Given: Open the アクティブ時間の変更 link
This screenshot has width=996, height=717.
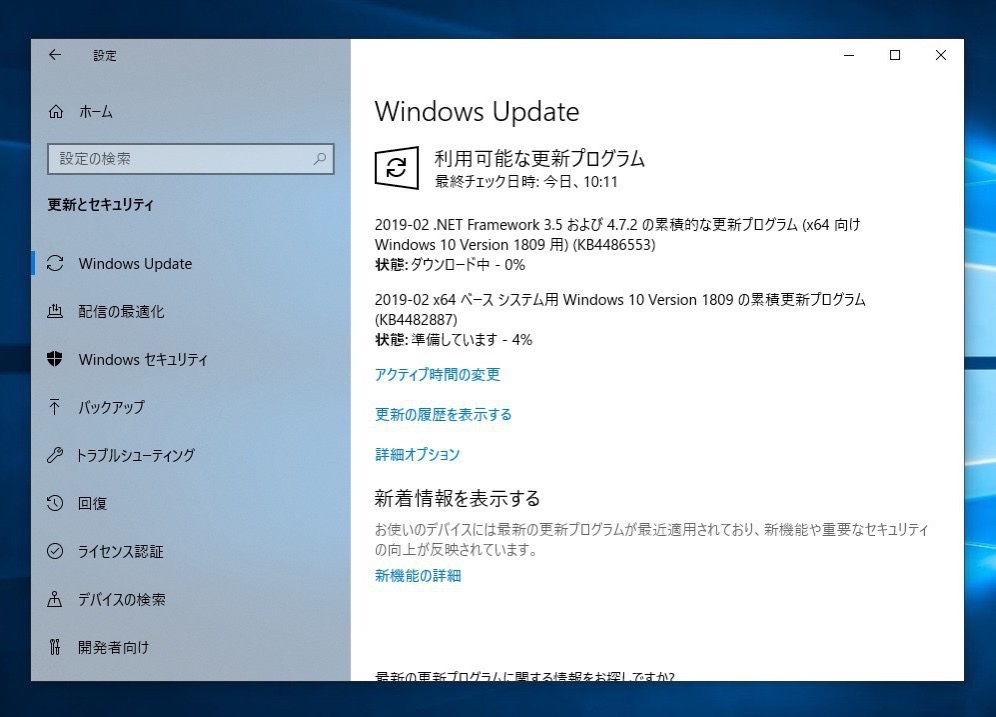Looking at the screenshot, I should 438,374.
